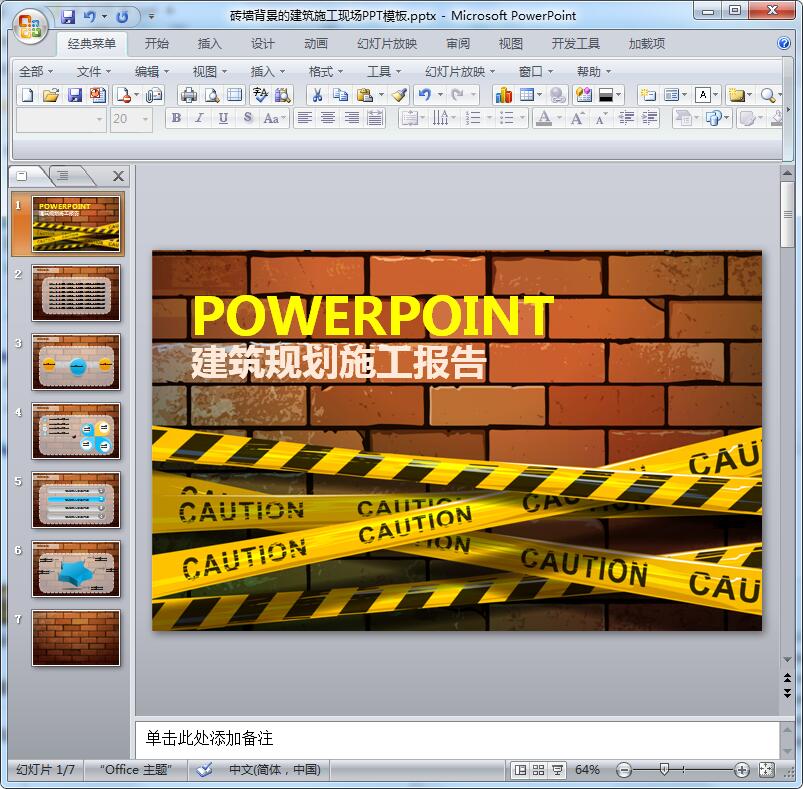Open the font name combo box
This screenshot has height=789, width=803.
point(61,120)
